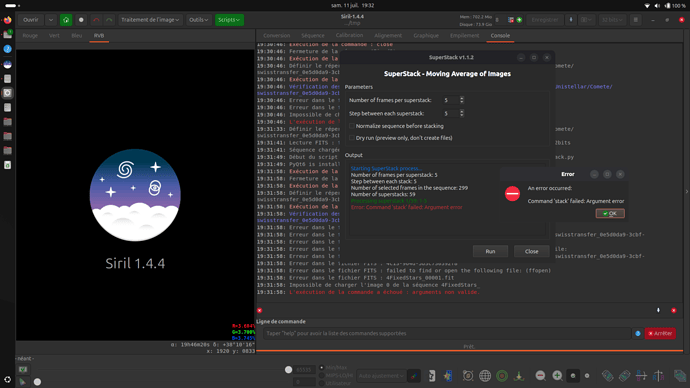Click the blue download/save-as arrow icon
Image resolution: width=690 pixels, height=388 pixels.
(571, 20)
